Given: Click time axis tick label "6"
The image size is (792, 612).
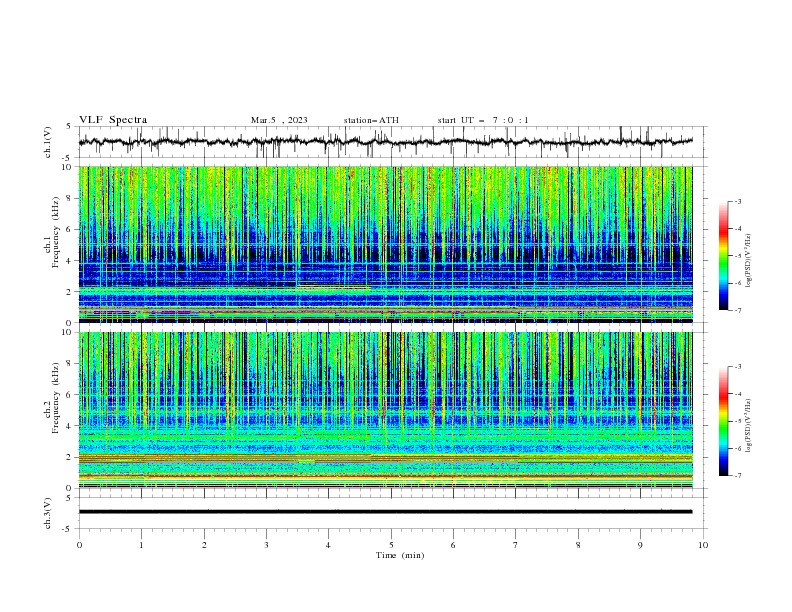Looking at the screenshot, I should pos(453,545).
